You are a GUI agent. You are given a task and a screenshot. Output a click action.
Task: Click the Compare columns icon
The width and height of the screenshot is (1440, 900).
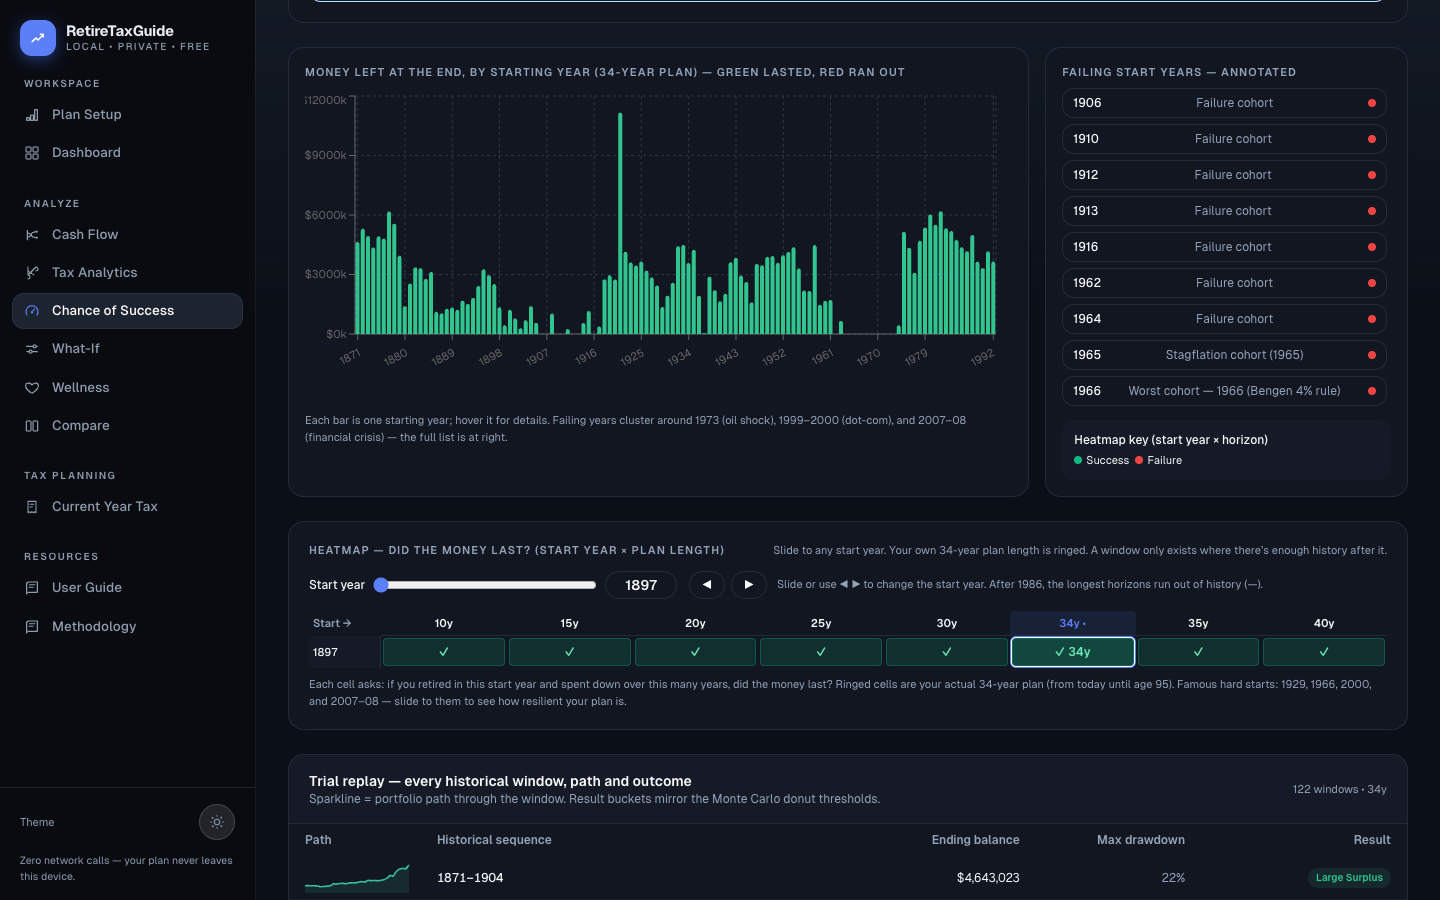(32, 426)
